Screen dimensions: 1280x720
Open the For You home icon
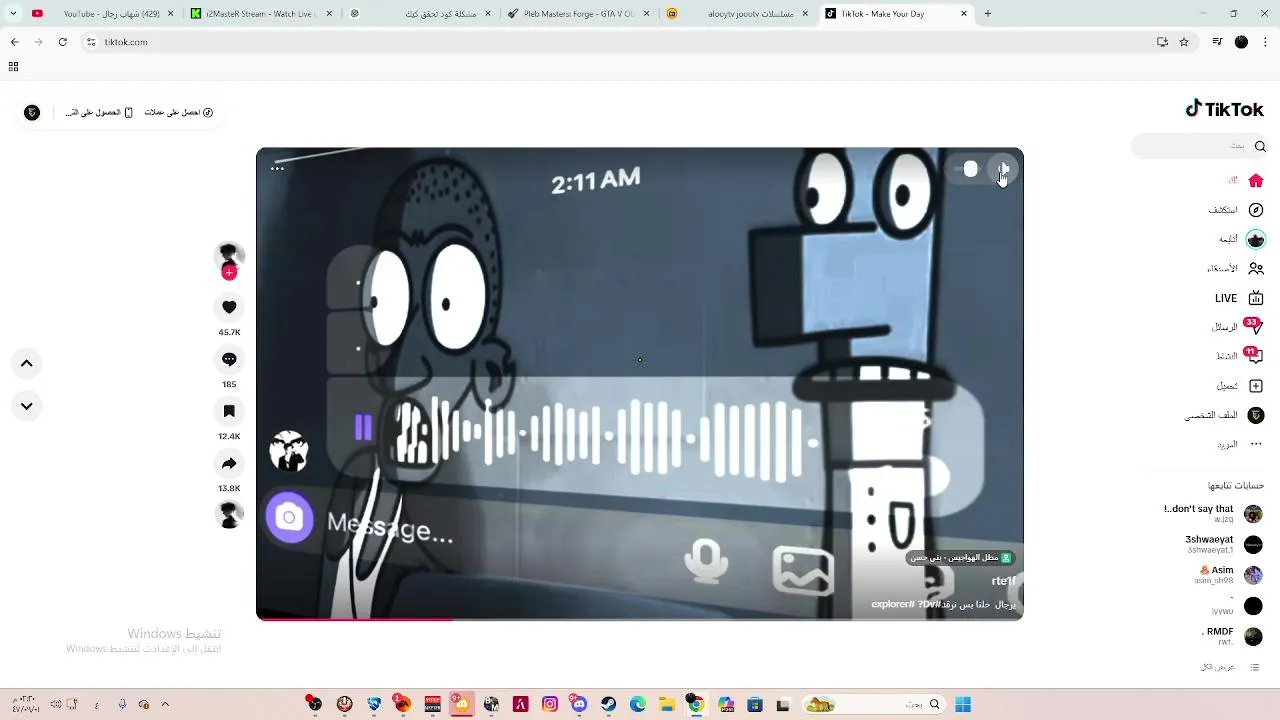pyautogui.click(x=1256, y=181)
